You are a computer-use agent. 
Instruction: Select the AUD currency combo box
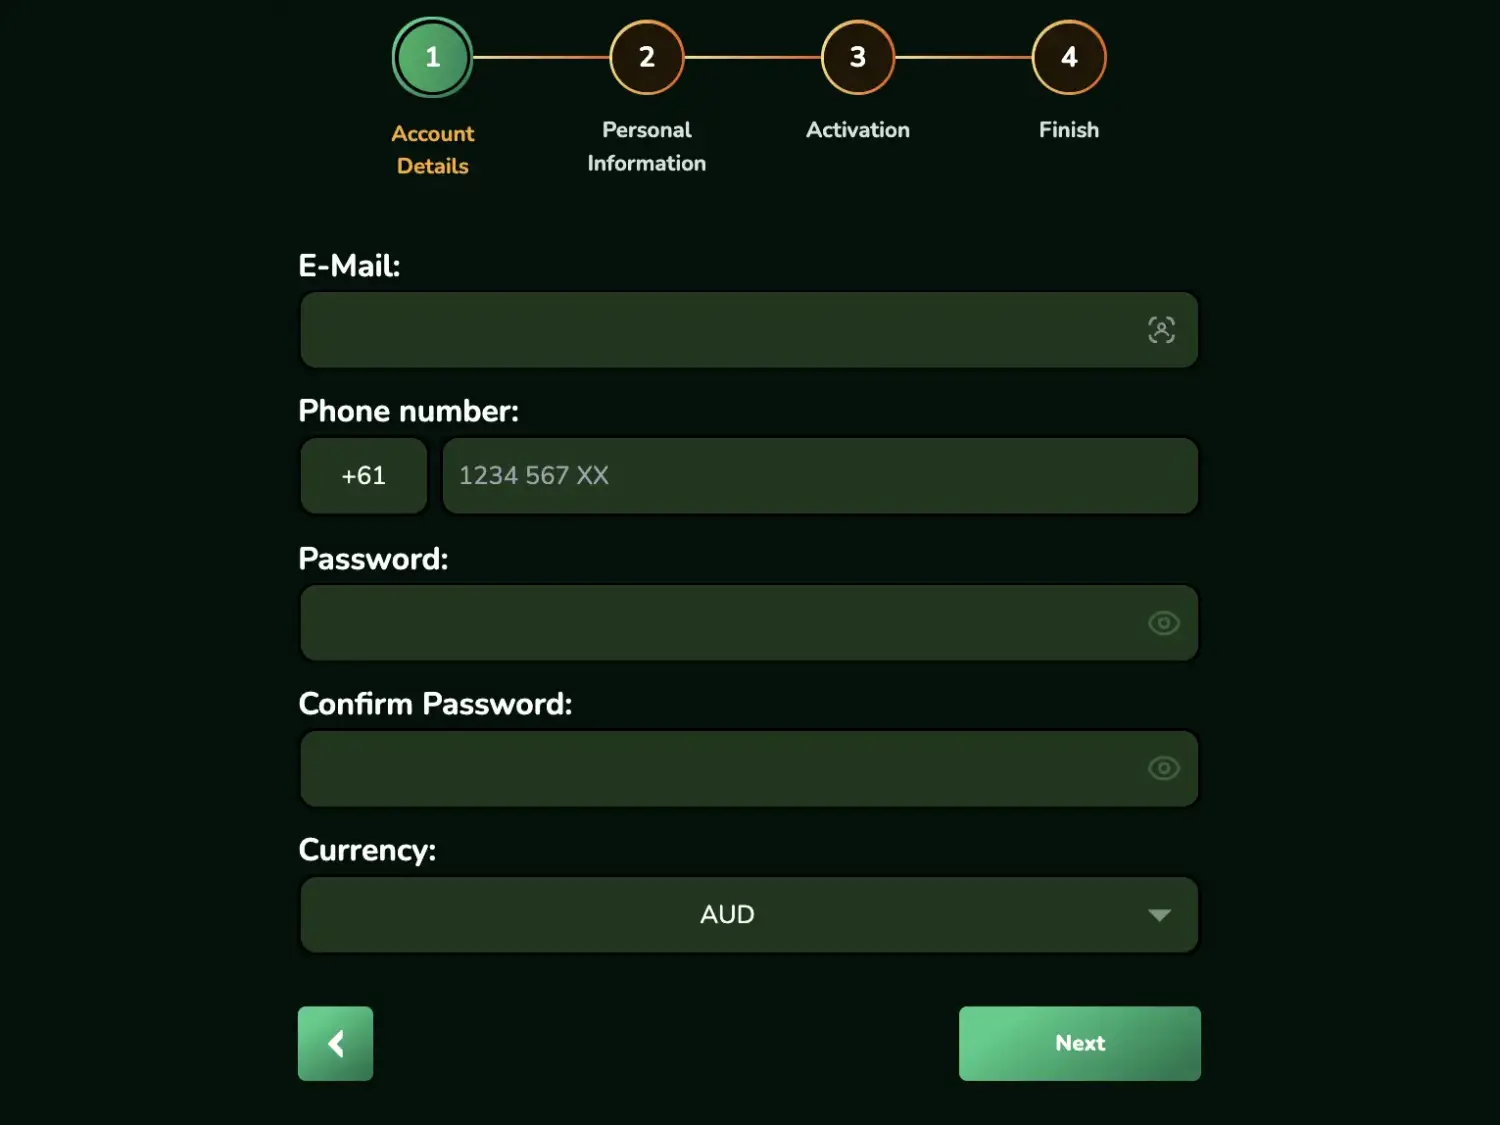727,915
